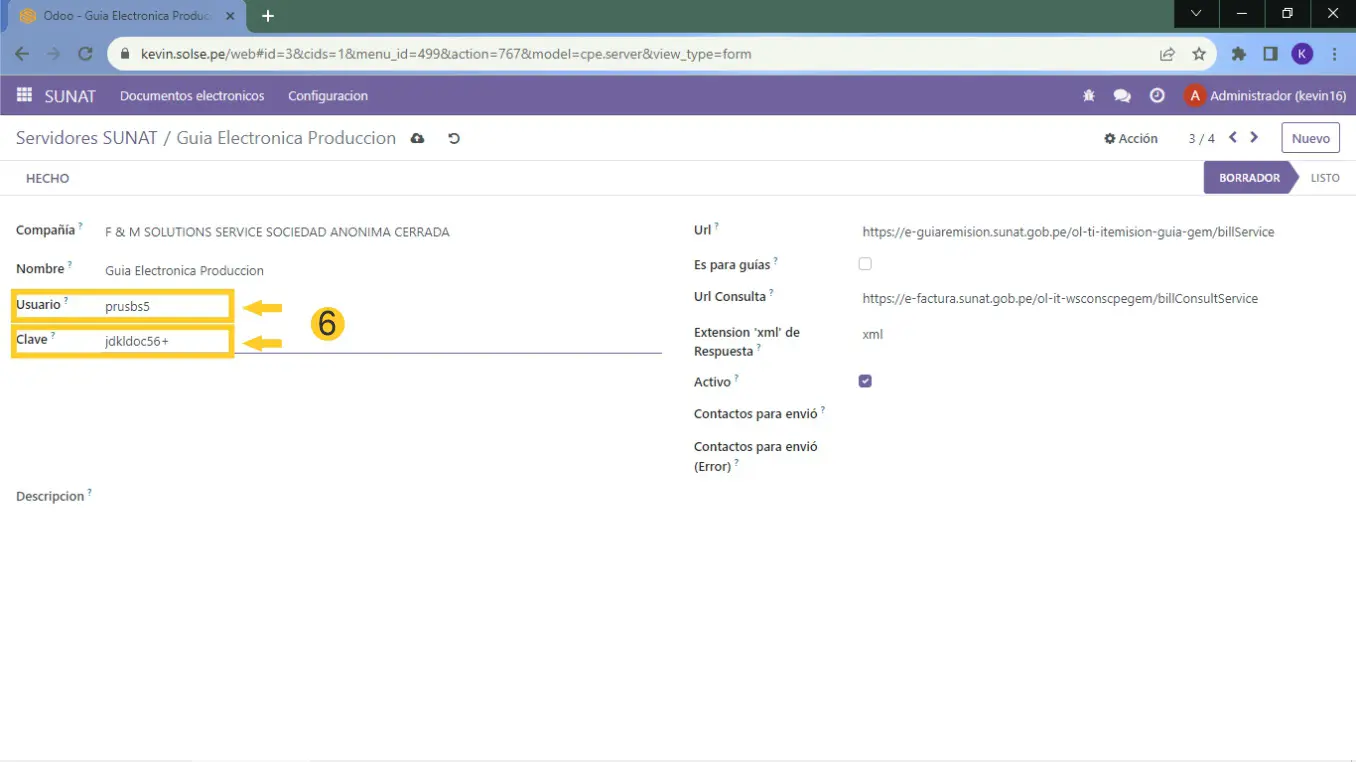
Task: Open the Acción dropdown menu
Action: 1131,139
